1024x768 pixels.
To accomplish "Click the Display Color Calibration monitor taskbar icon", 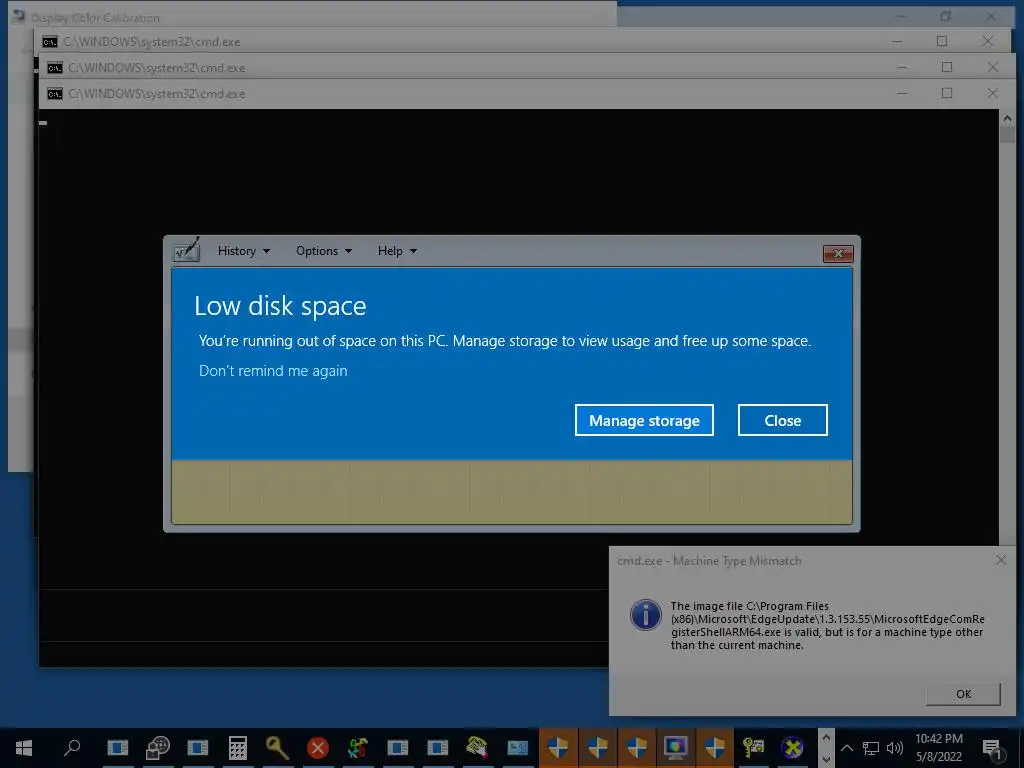I will tap(676, 748).
